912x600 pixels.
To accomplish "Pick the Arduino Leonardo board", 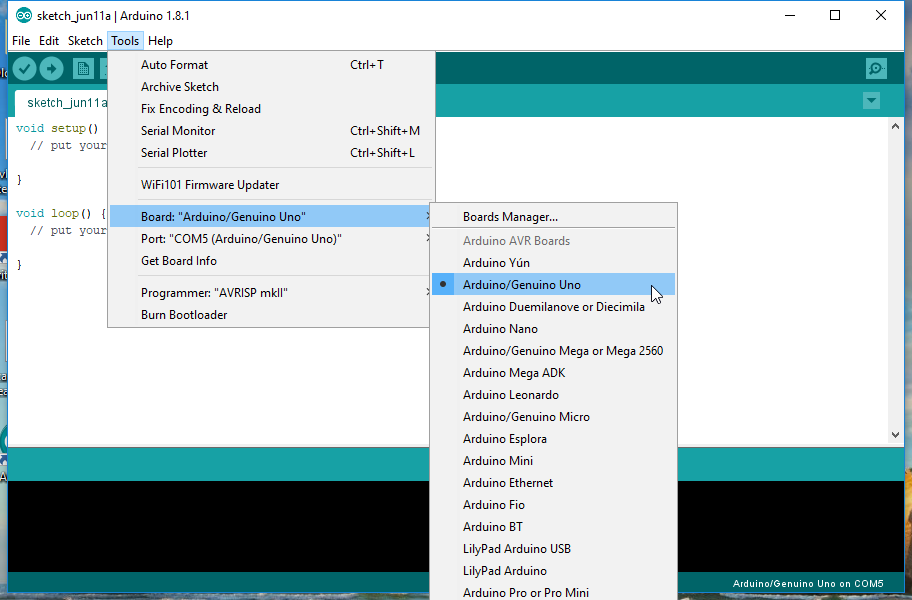I will pyautogui.click(x=553, y=395).
